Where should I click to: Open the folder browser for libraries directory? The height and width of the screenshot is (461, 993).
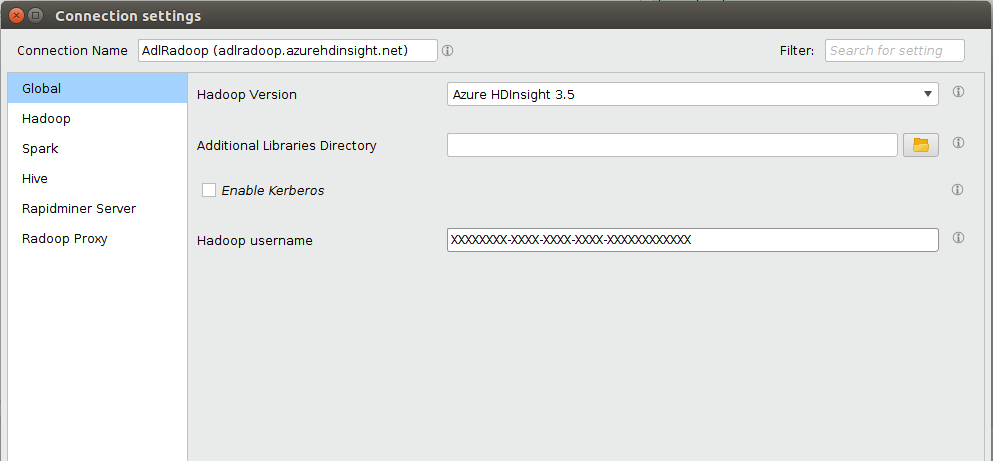click(x=921, y=145)
